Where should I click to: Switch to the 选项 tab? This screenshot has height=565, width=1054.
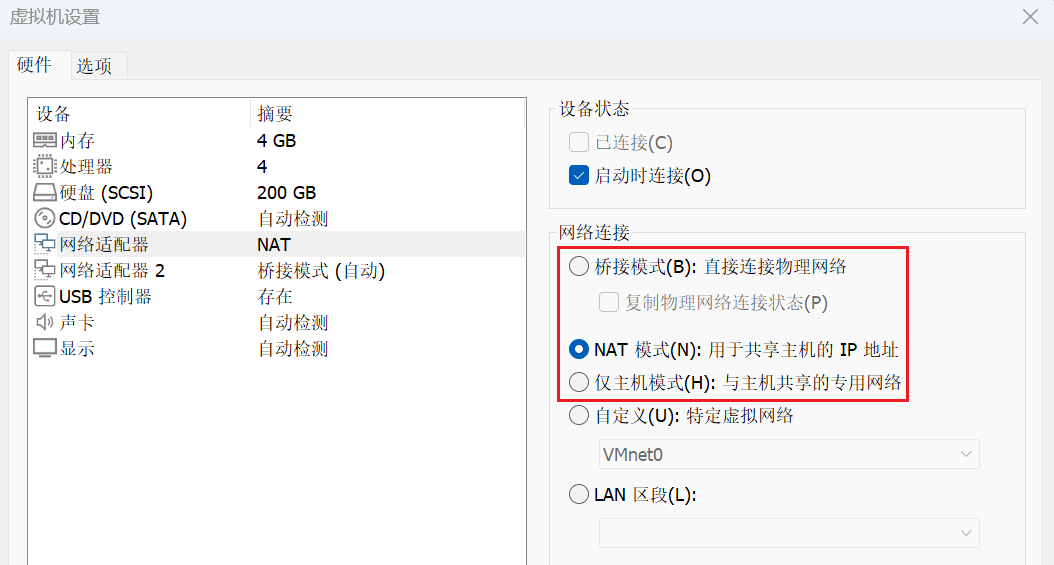95,66
